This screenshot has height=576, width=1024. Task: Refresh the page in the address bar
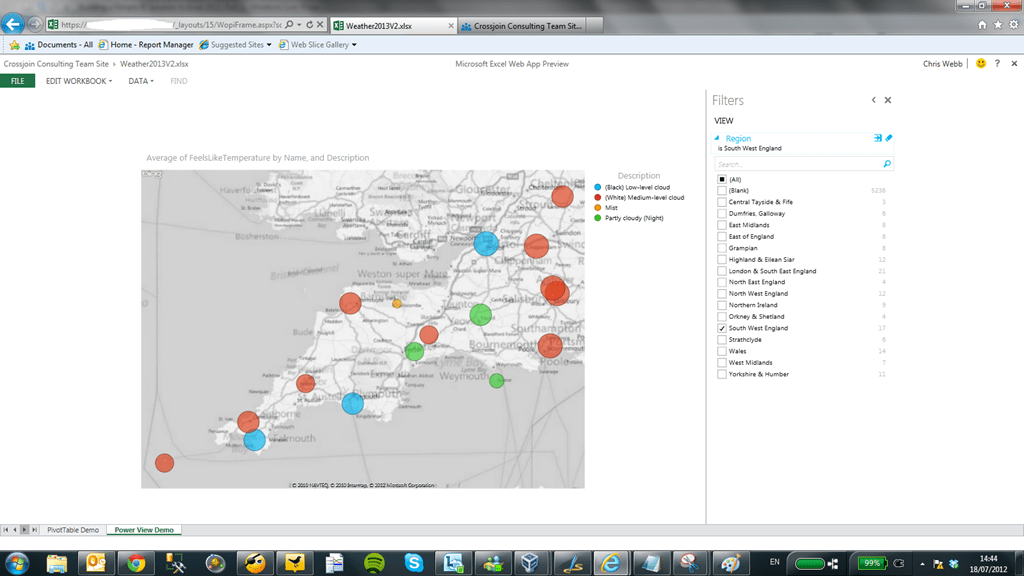(x=310, y=25)
